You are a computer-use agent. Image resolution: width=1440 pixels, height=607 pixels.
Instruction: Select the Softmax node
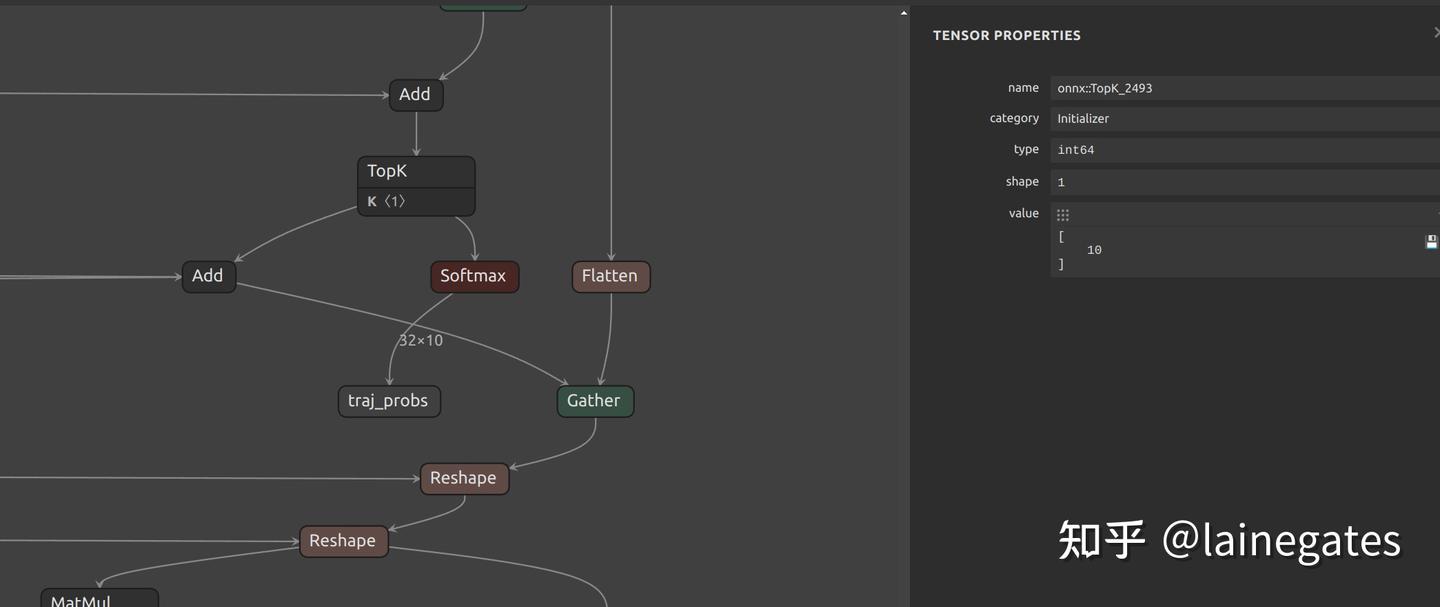[474, 276]
